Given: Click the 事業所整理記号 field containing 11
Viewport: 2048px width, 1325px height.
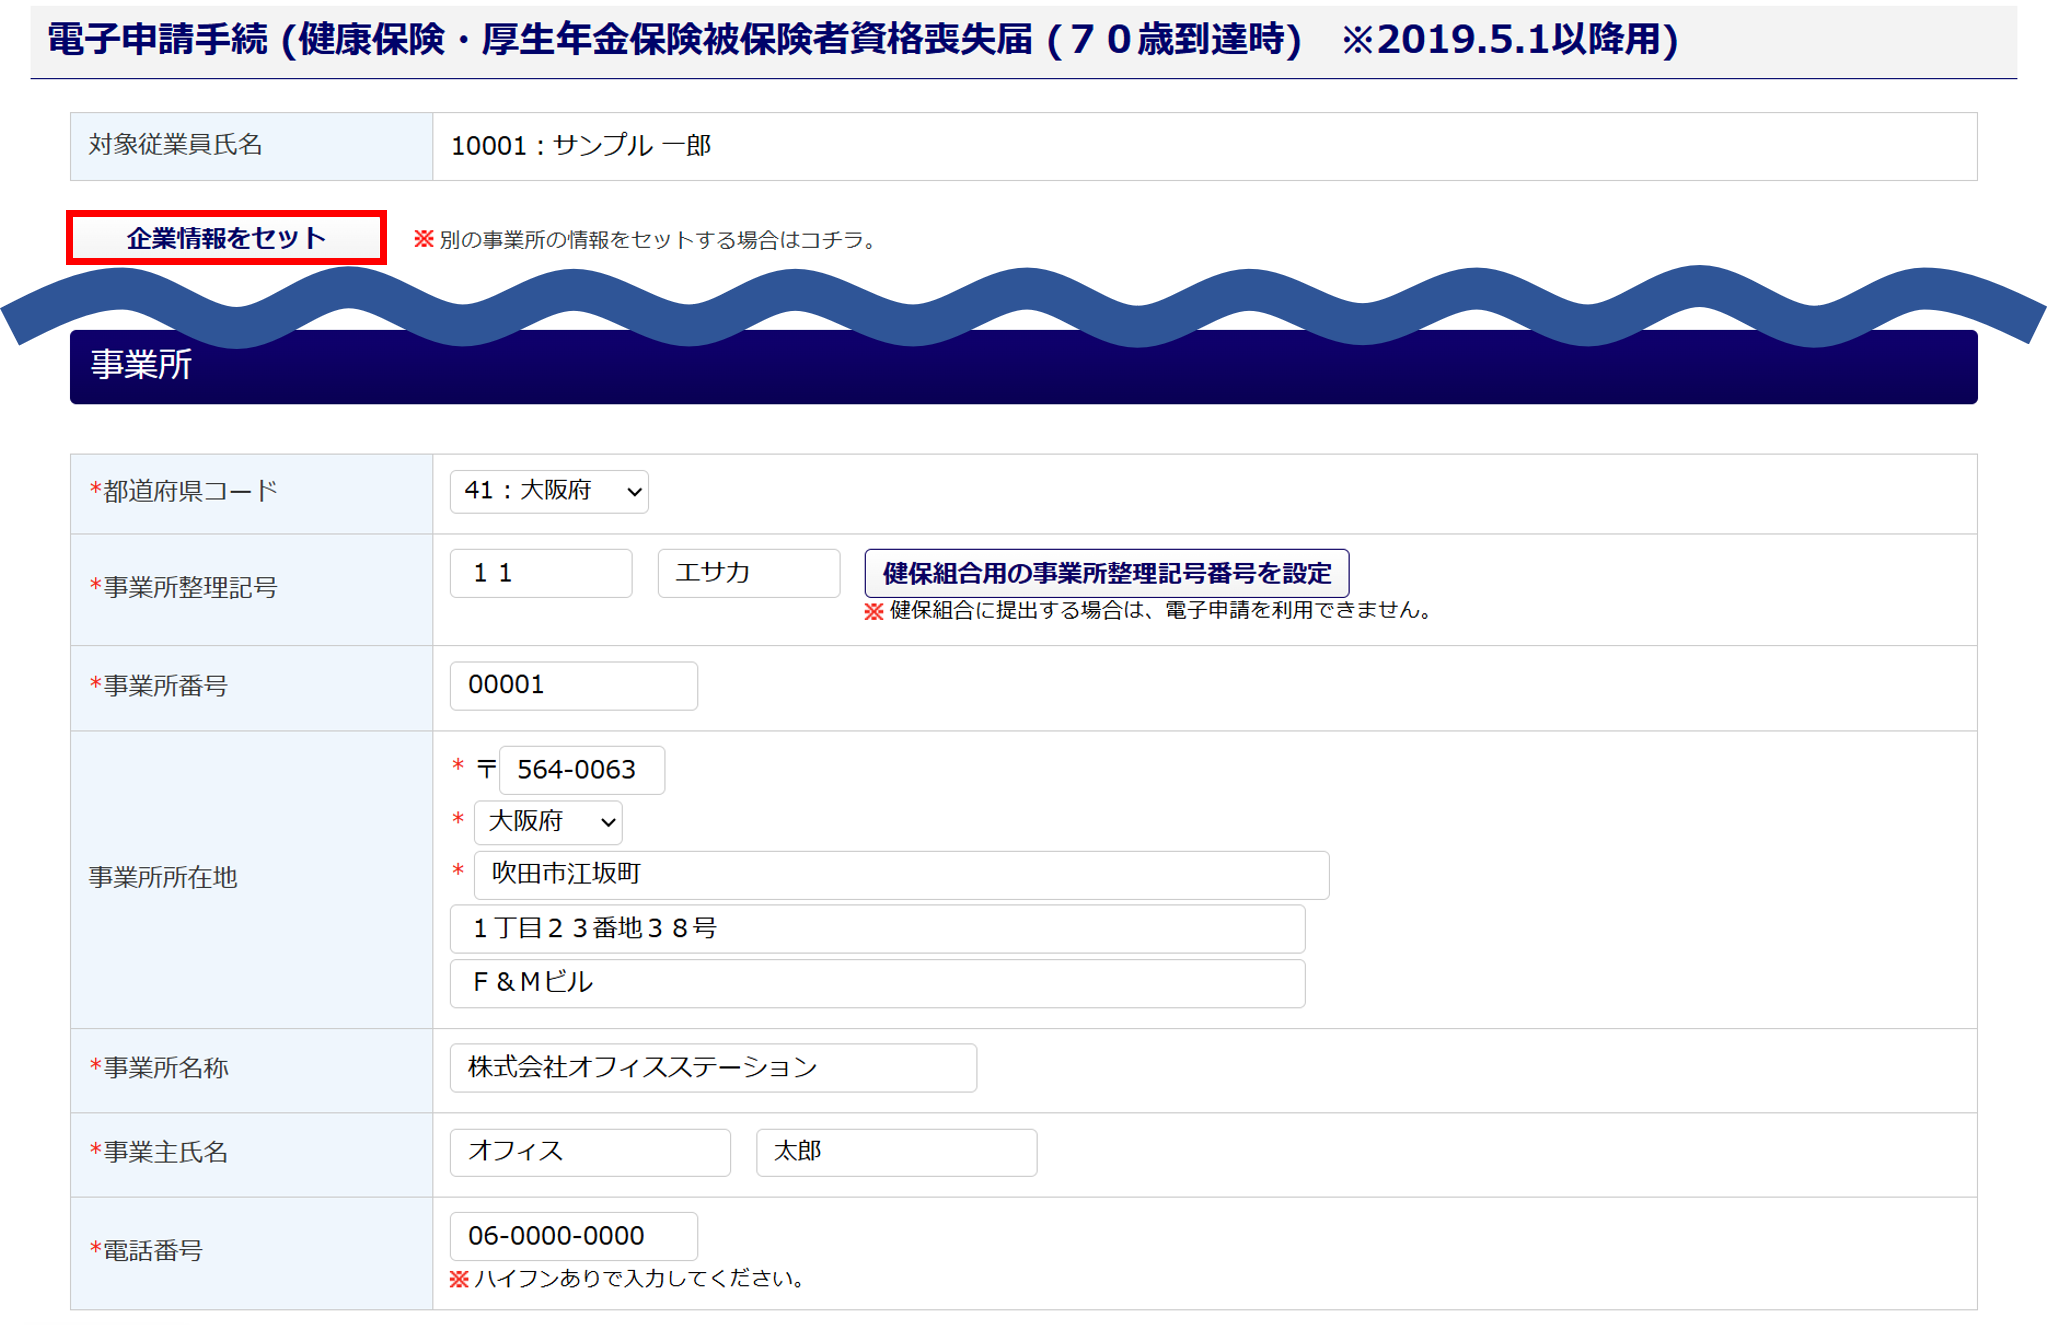Looking at the screenshot, I should 540,573.
